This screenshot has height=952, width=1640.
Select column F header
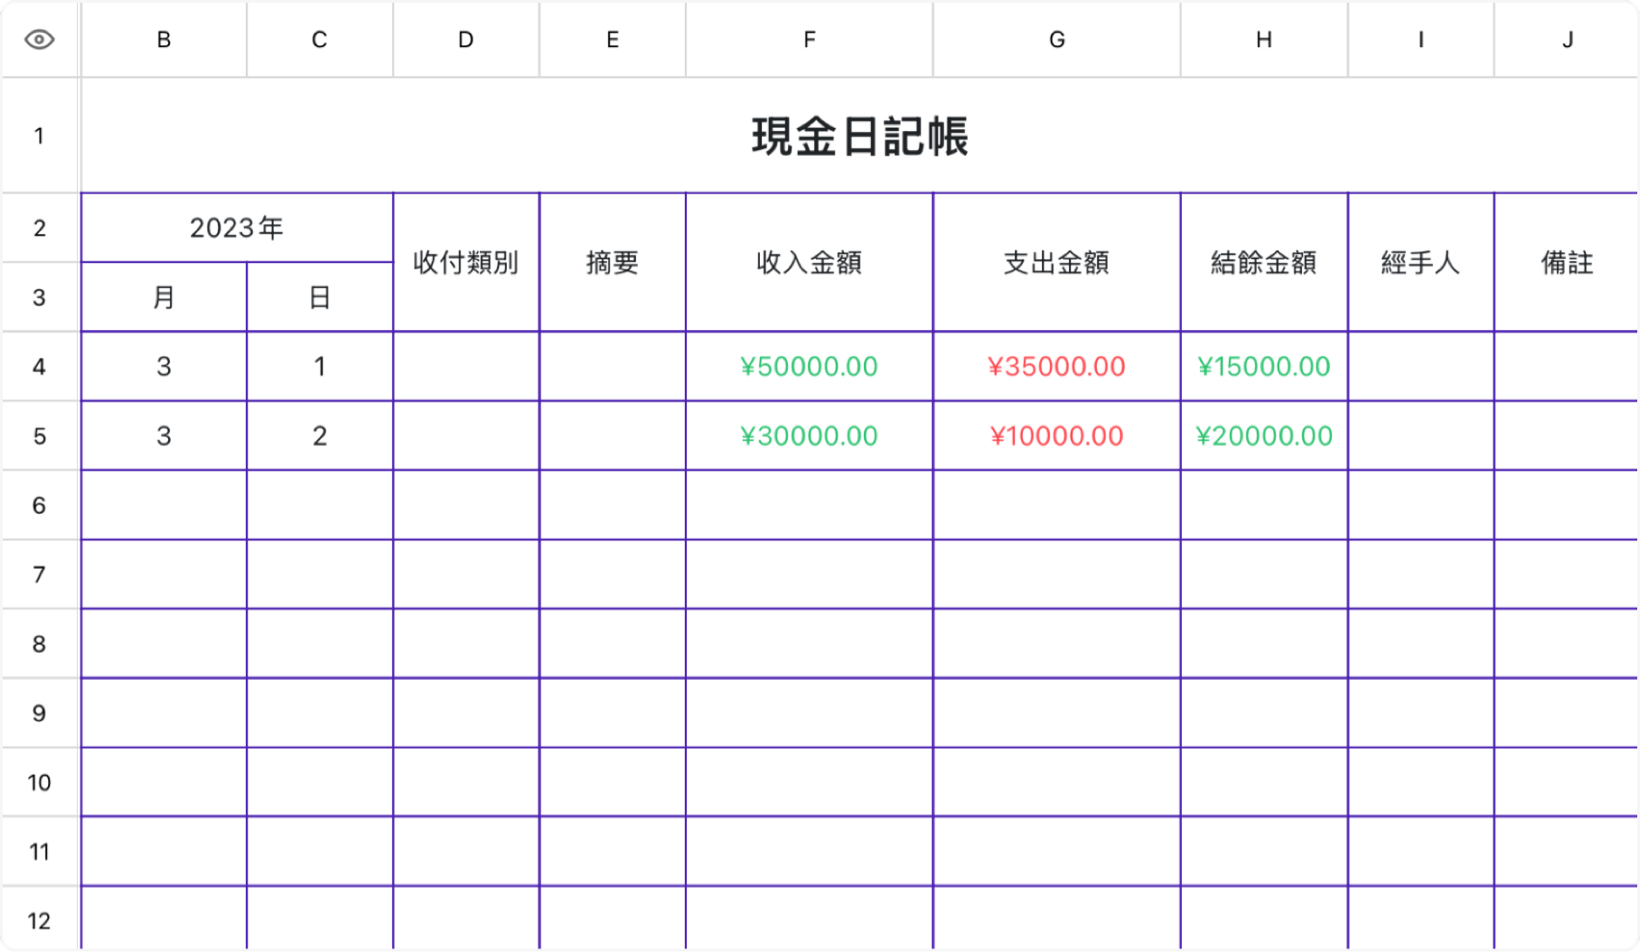point(809,40)
